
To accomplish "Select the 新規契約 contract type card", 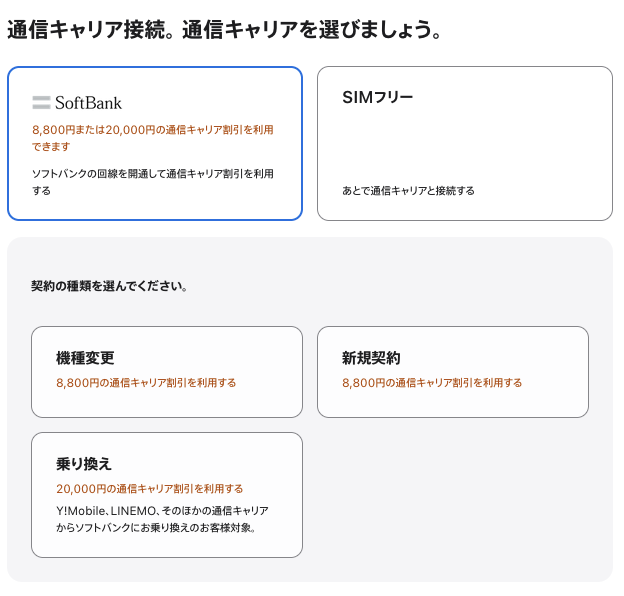I will [x=453, y=372].
